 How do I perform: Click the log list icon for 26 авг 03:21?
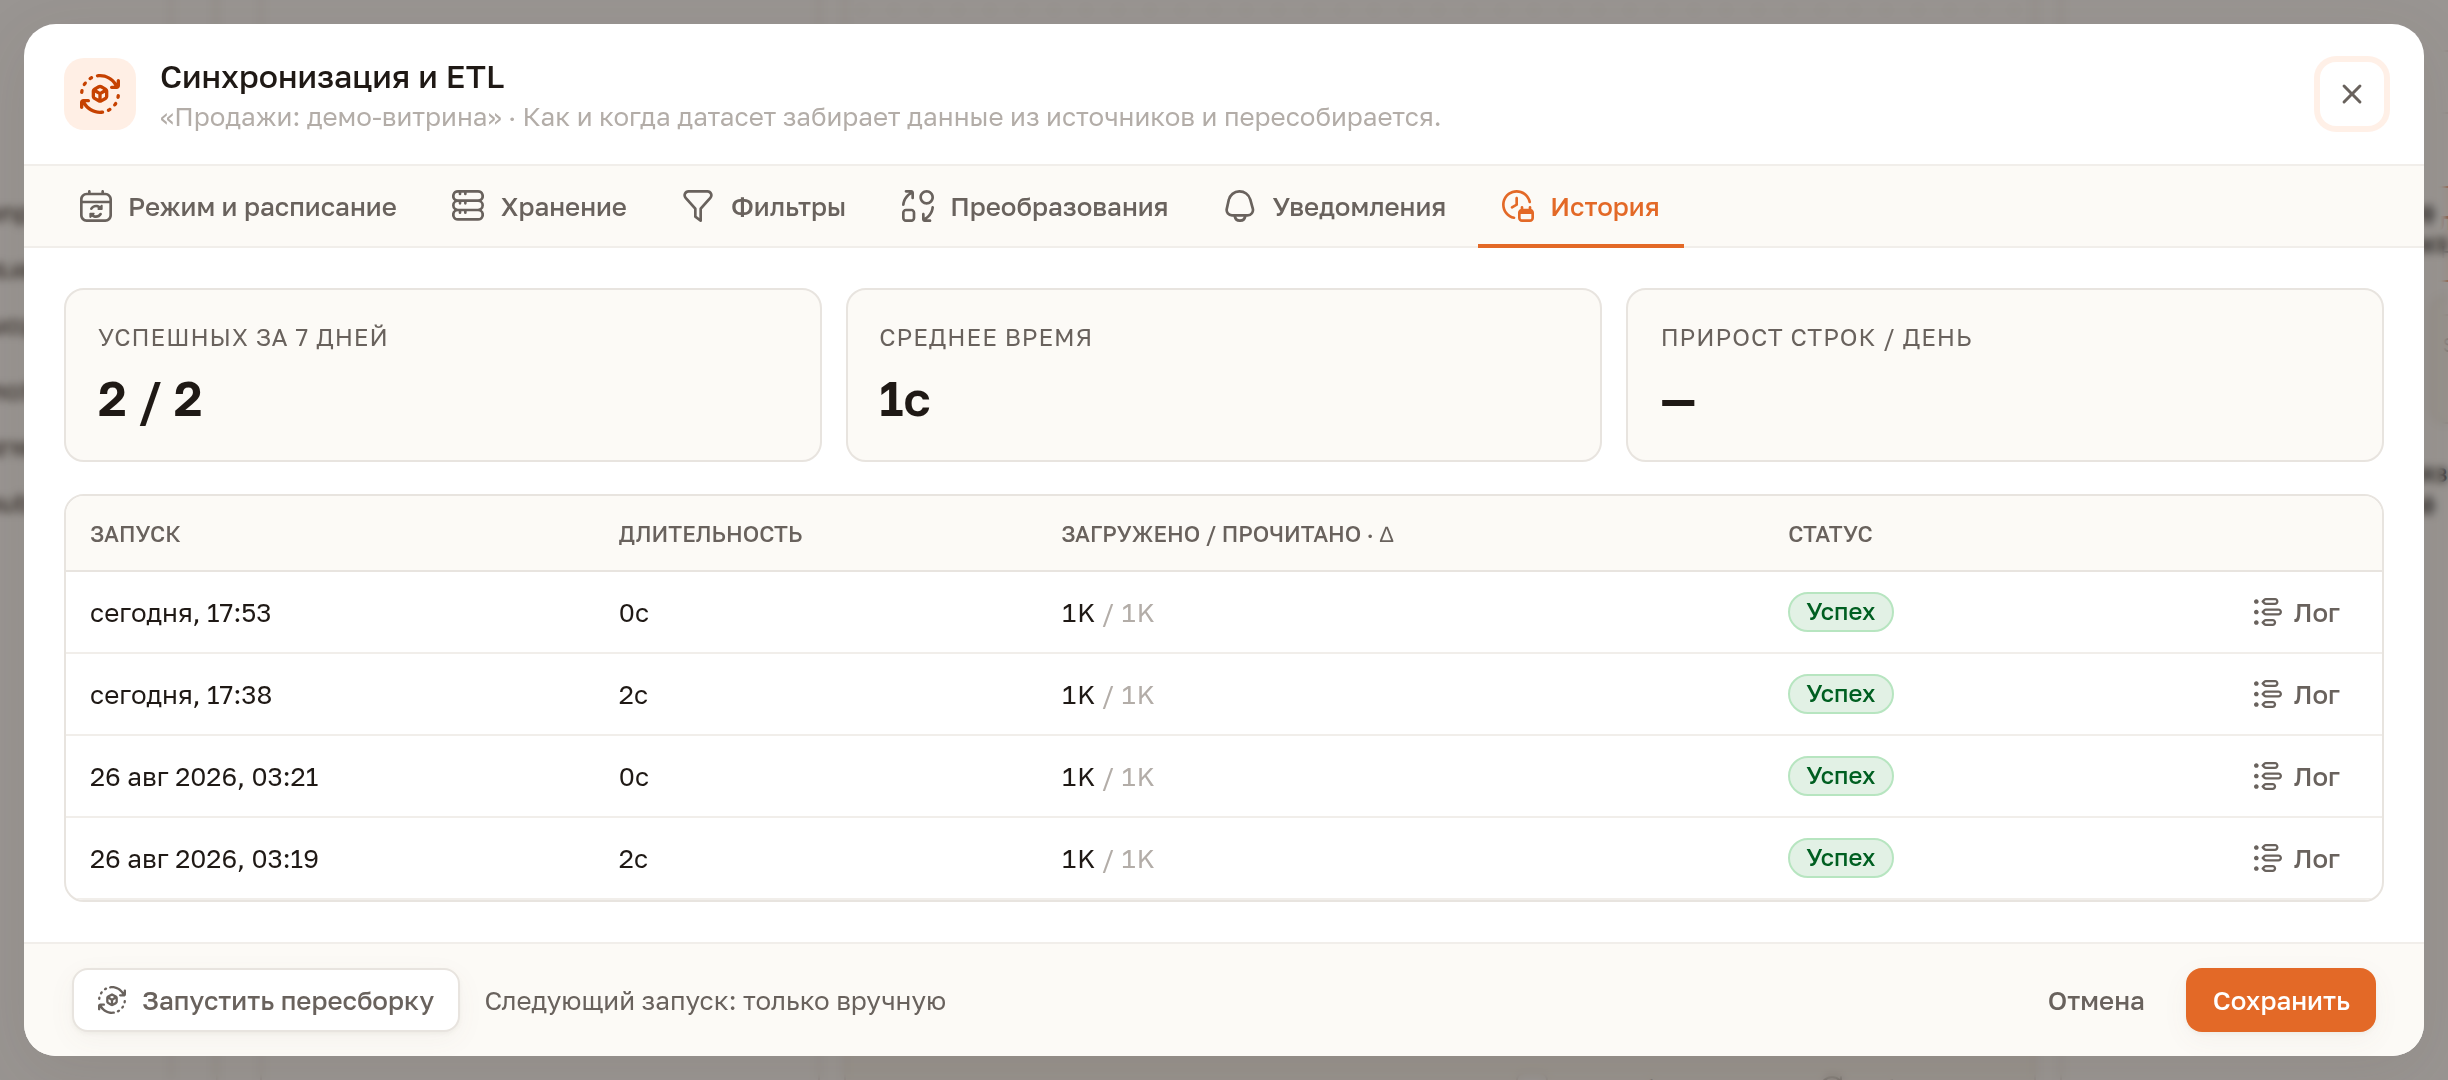click(x=2267, y=776)
